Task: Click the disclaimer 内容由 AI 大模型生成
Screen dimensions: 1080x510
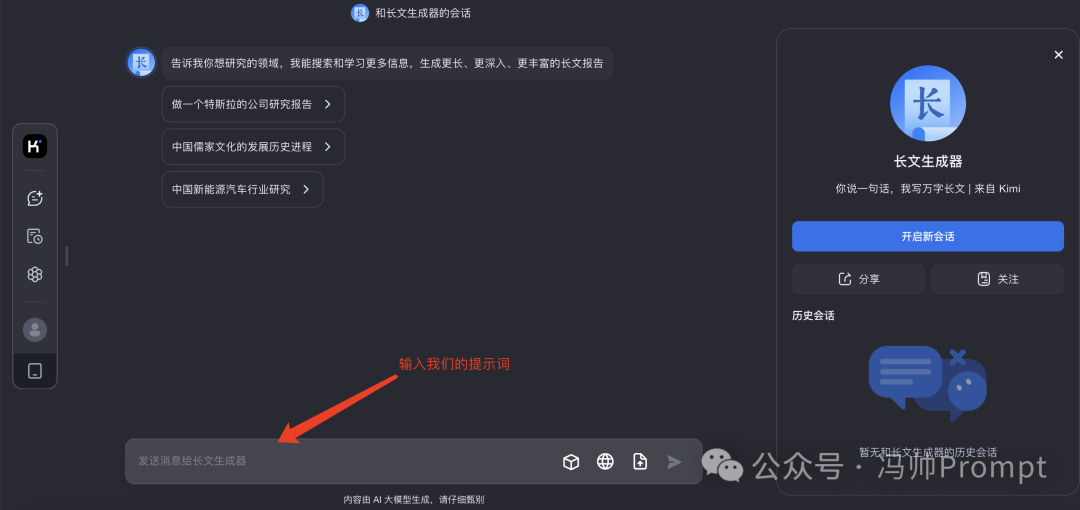Action: click(413, 500)
